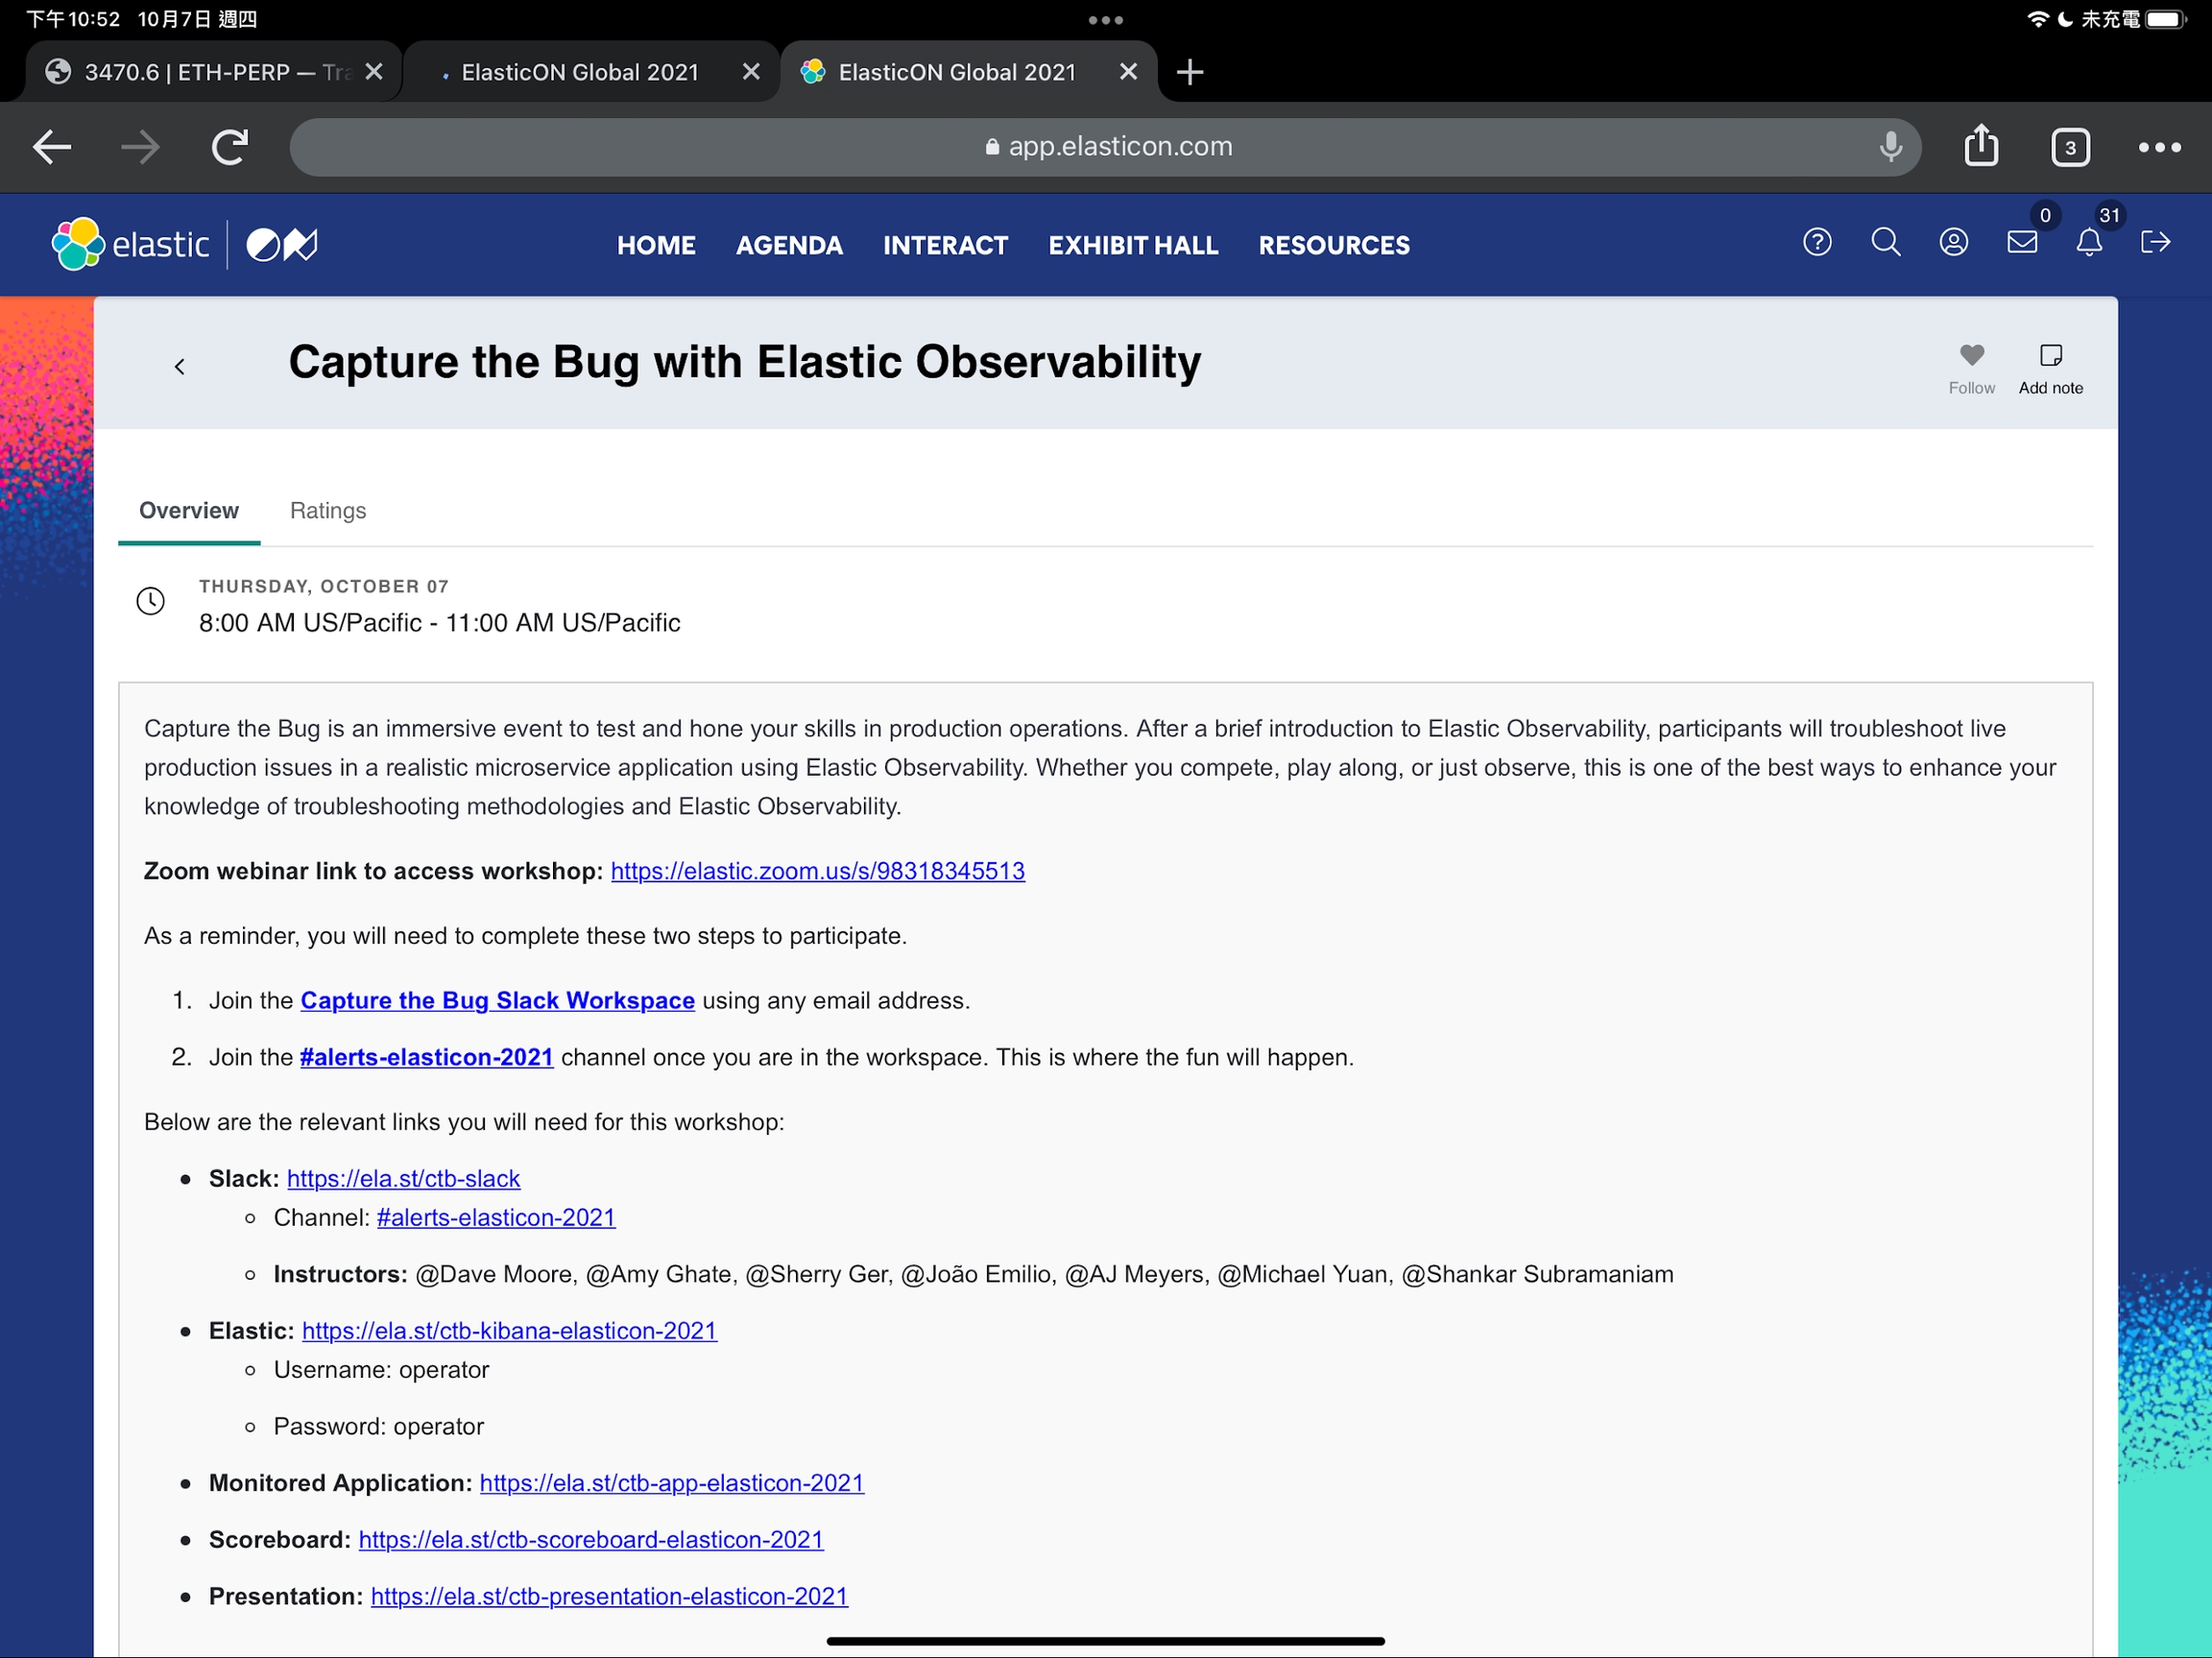2212x1658 pixels.
Task: Reload the page in browser
Action: 230,148
